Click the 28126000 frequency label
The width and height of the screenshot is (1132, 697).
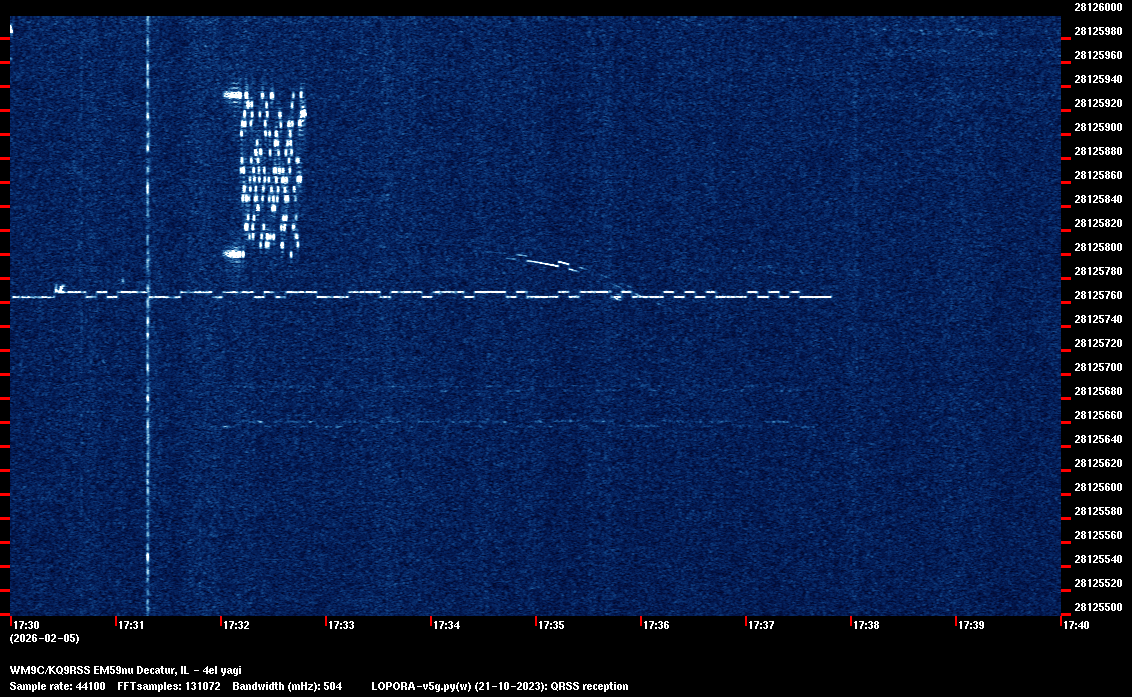pyautogui.click(x=1098, y=7)
